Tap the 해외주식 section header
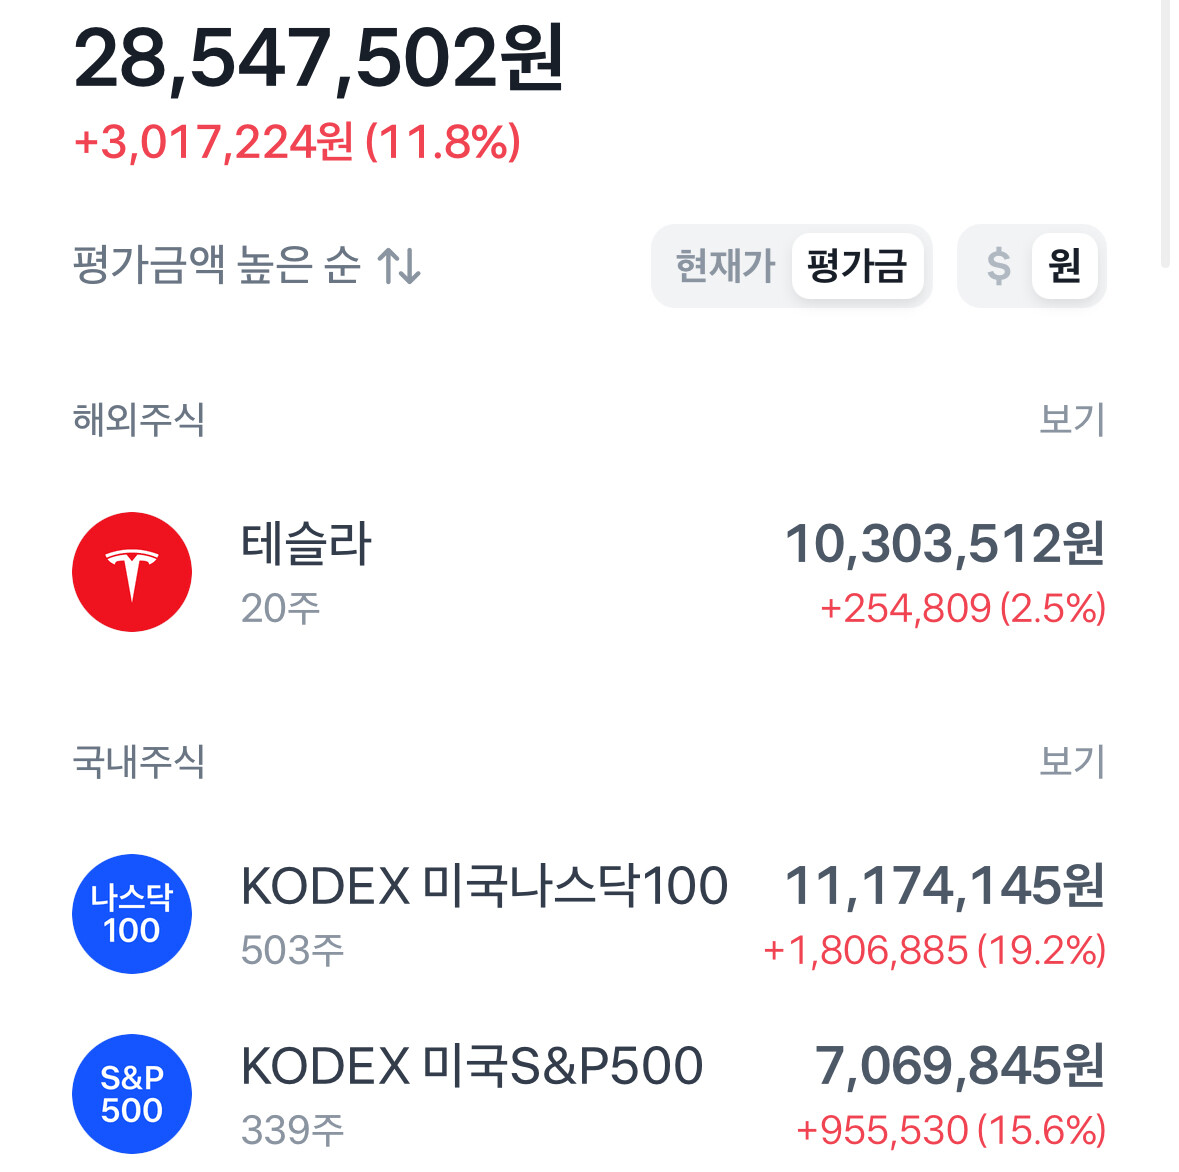Image resolution: width=1179 pixels, height=1172 pixels. 138,419
